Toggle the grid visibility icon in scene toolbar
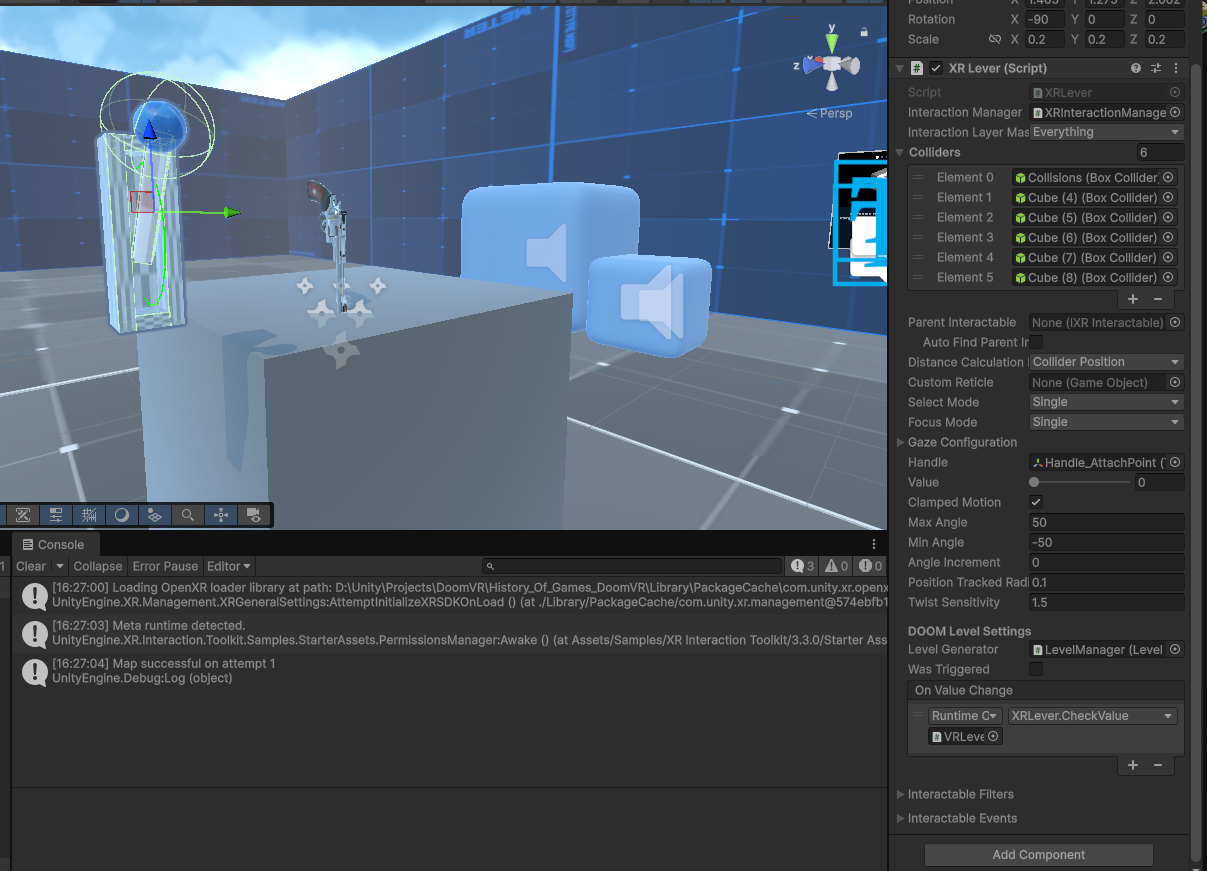 click(88, 515)
